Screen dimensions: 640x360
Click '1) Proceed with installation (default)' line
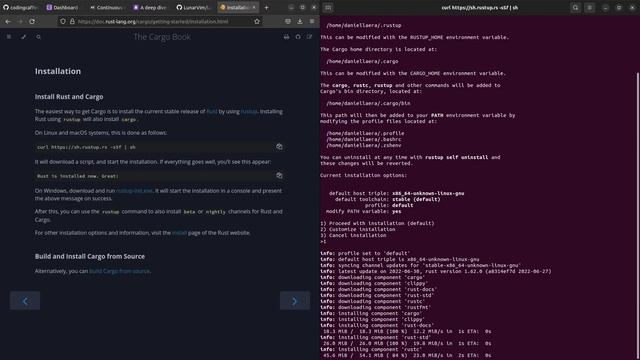coord(377,223)
